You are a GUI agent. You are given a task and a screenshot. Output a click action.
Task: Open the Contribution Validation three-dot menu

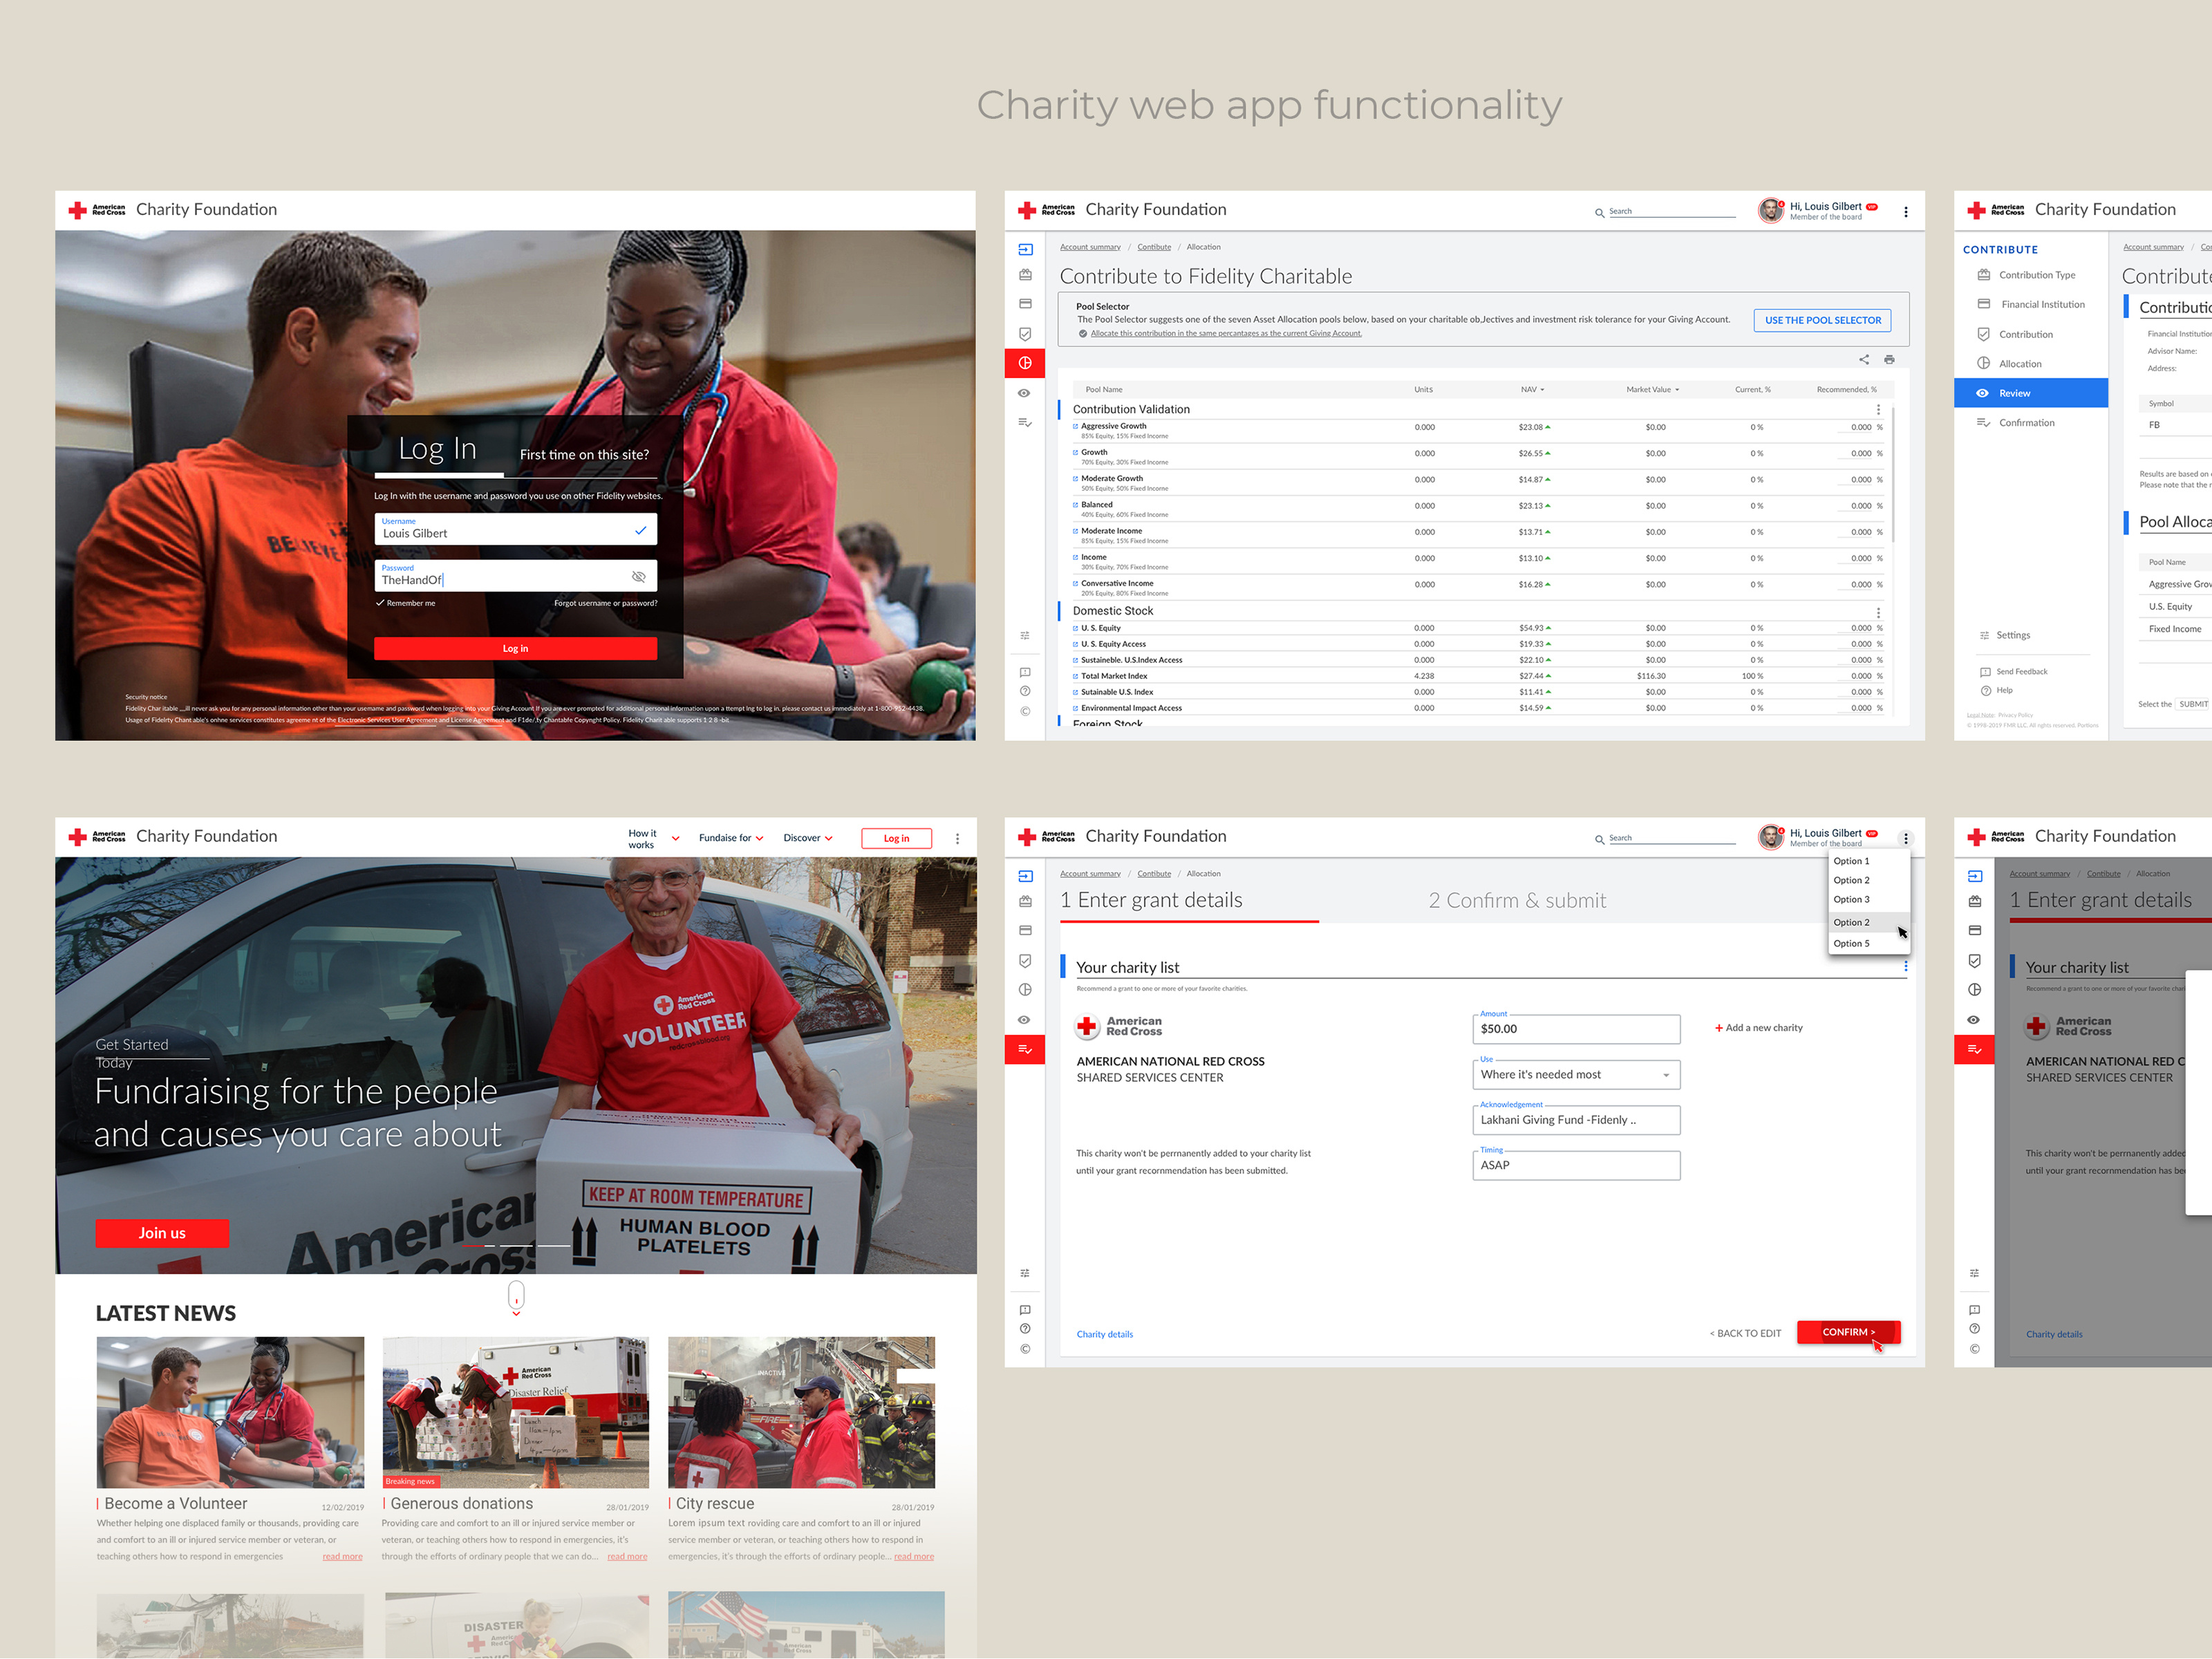point(1878,410)
